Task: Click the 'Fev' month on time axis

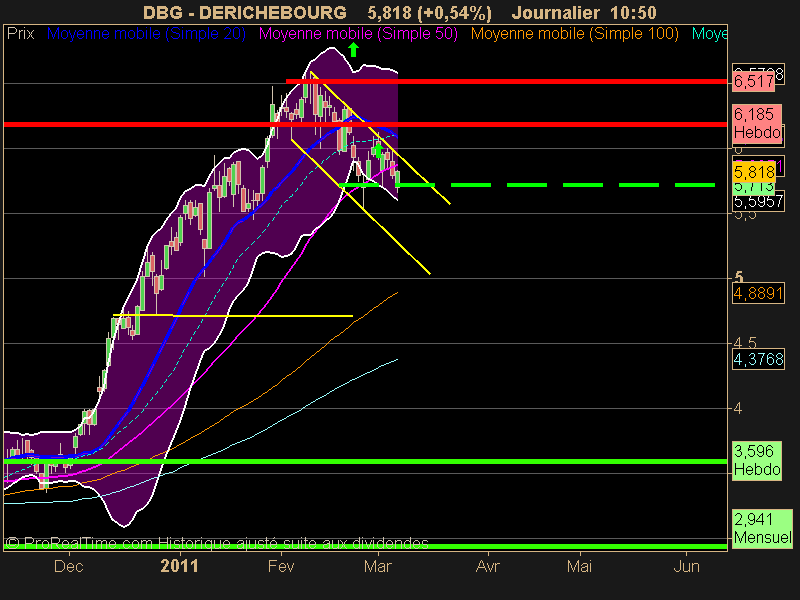Action: click(281, 566)
